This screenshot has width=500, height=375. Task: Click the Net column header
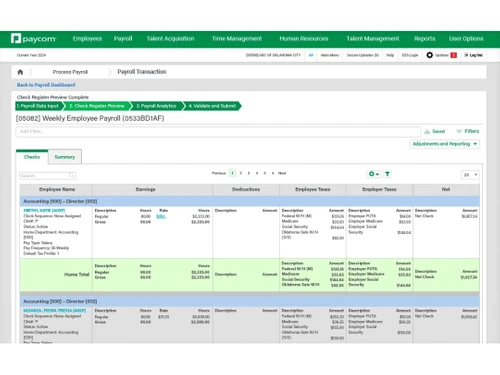click(446, 189)
